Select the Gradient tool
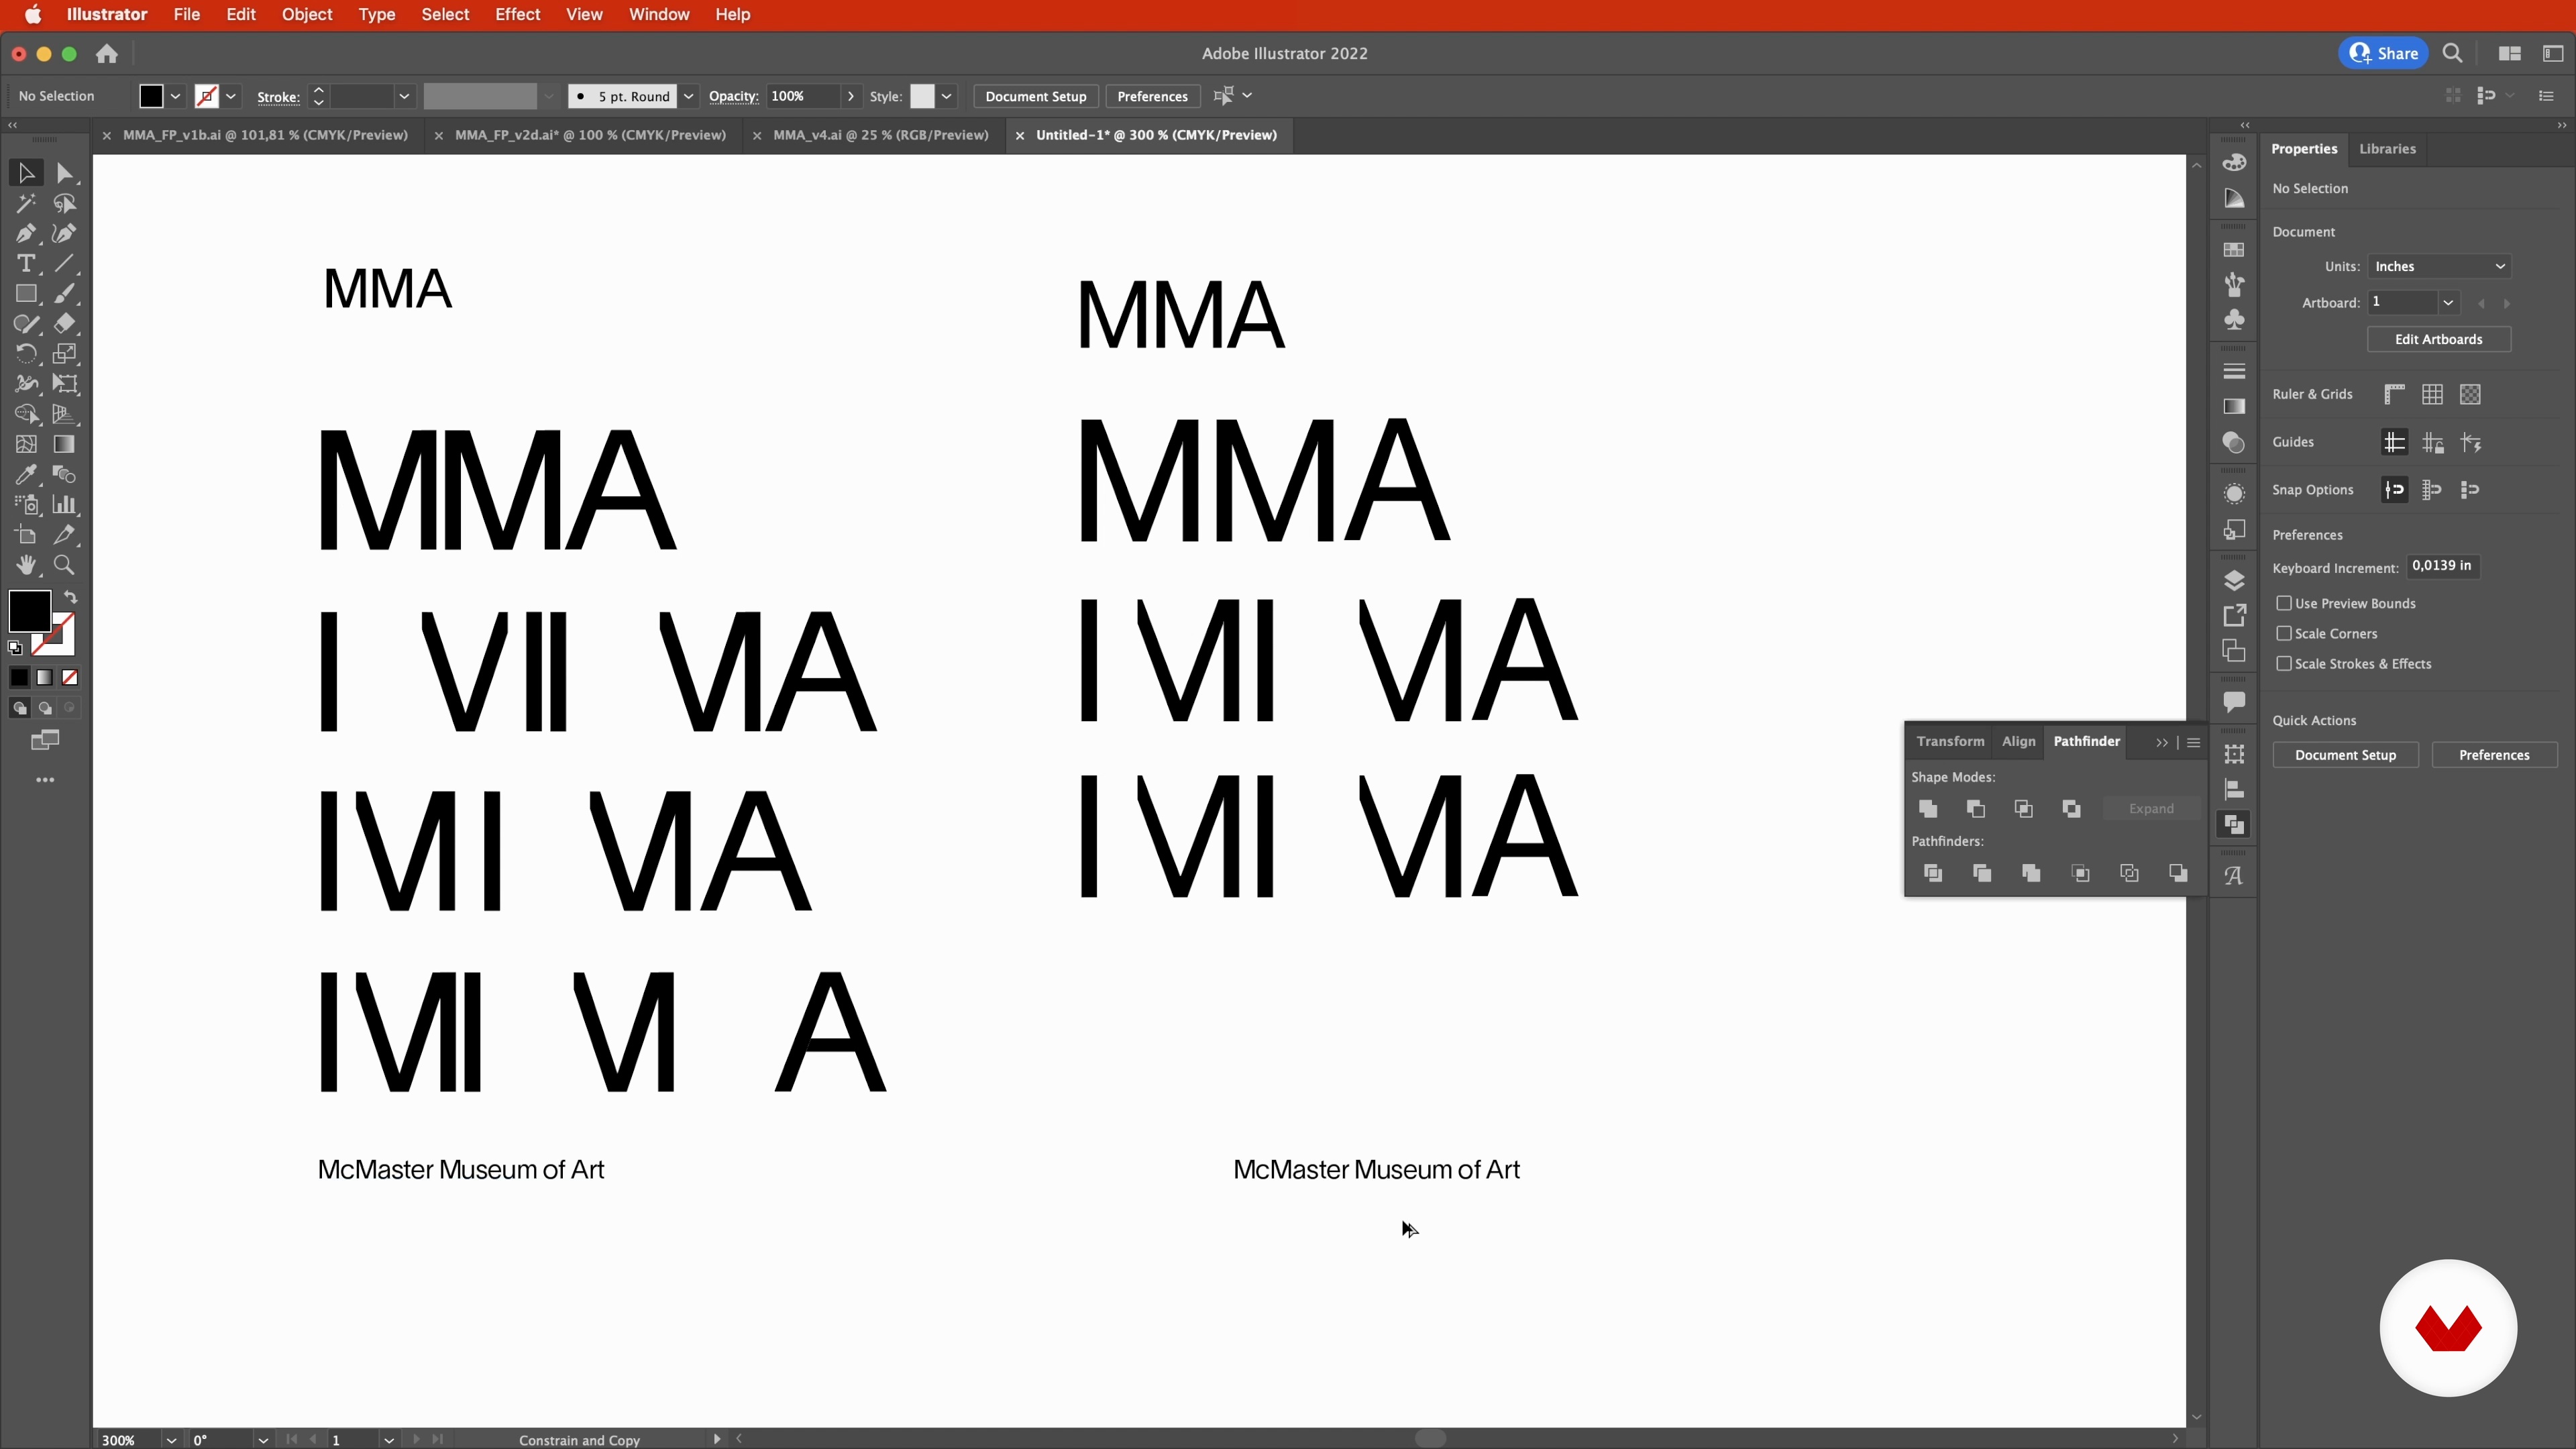The width and height of the screenshot is (2576, 1449). click(65, 444)
